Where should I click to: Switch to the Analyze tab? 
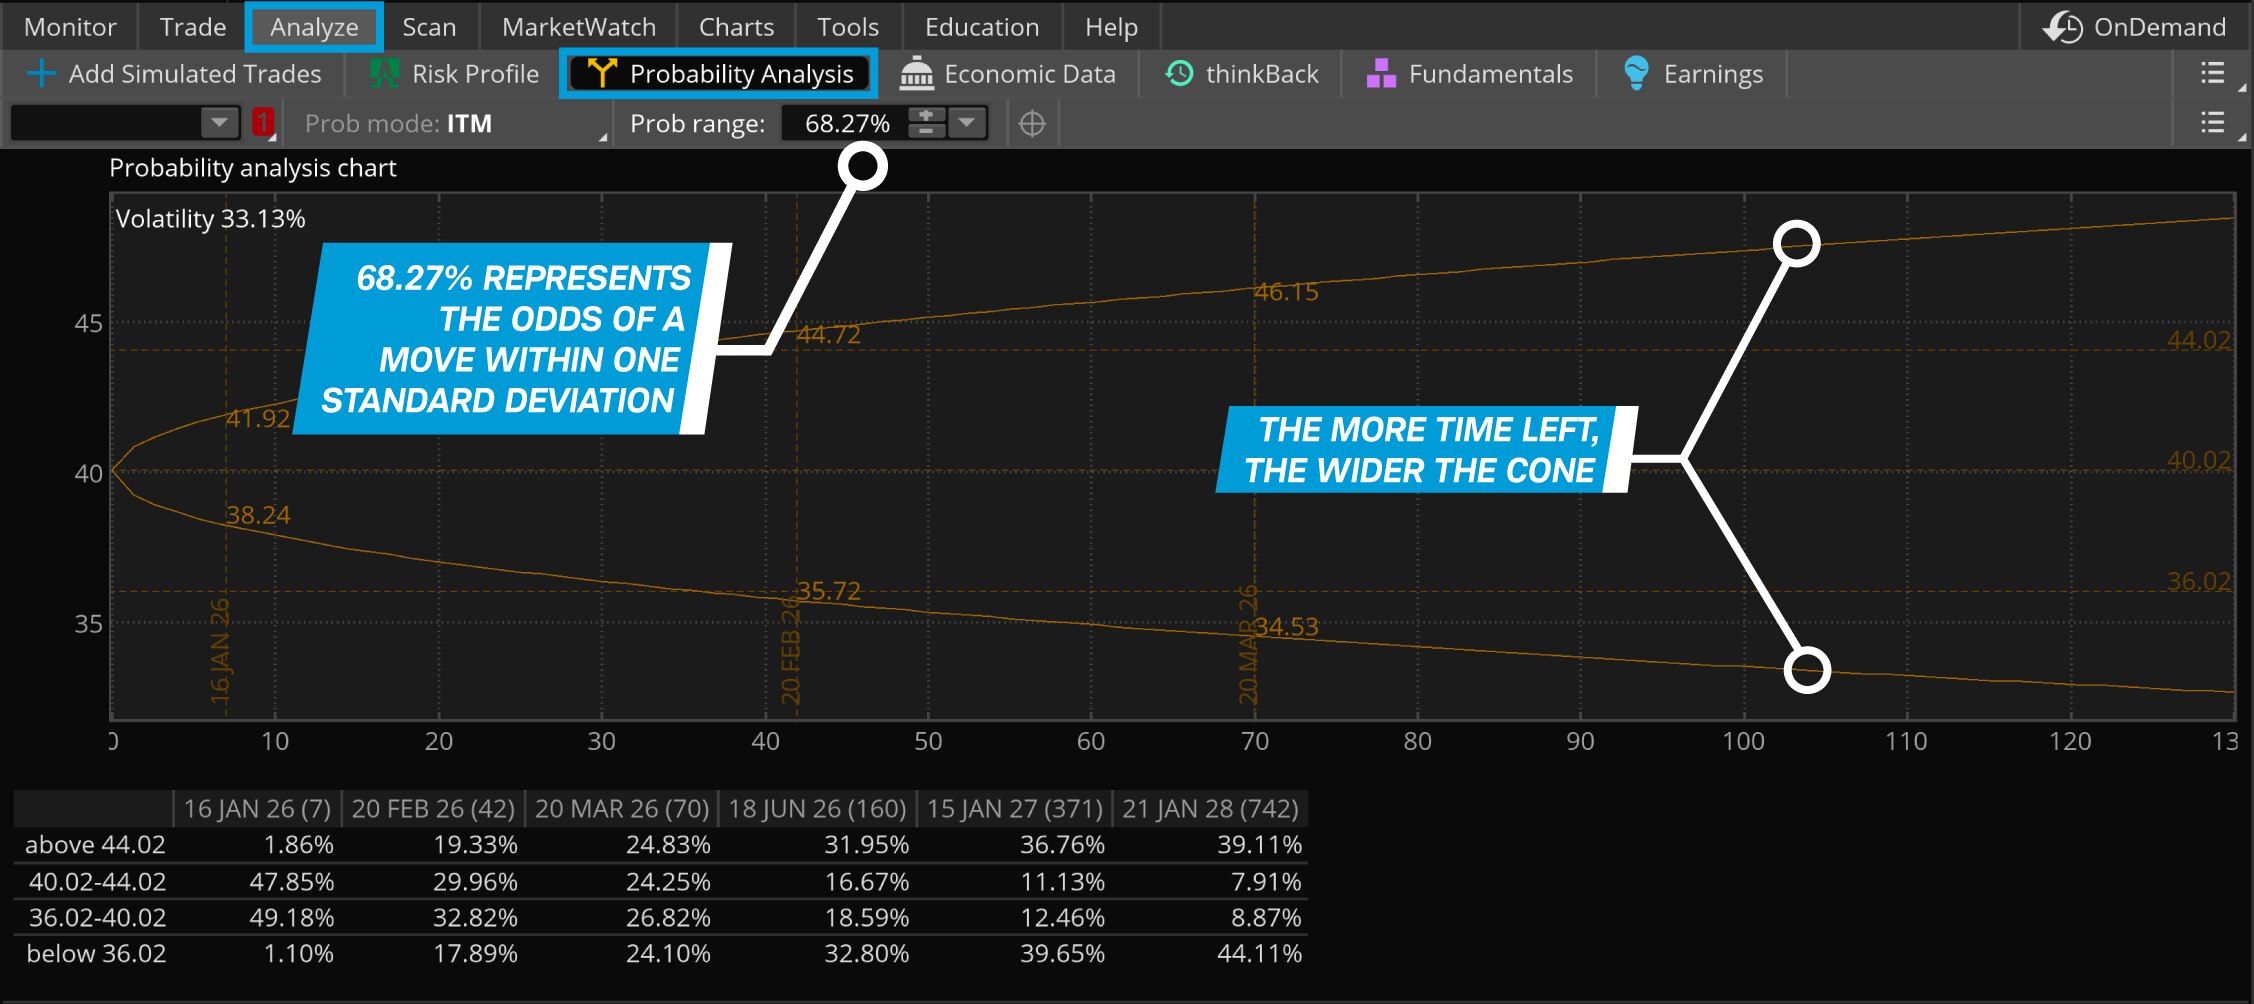pos(313,26)
